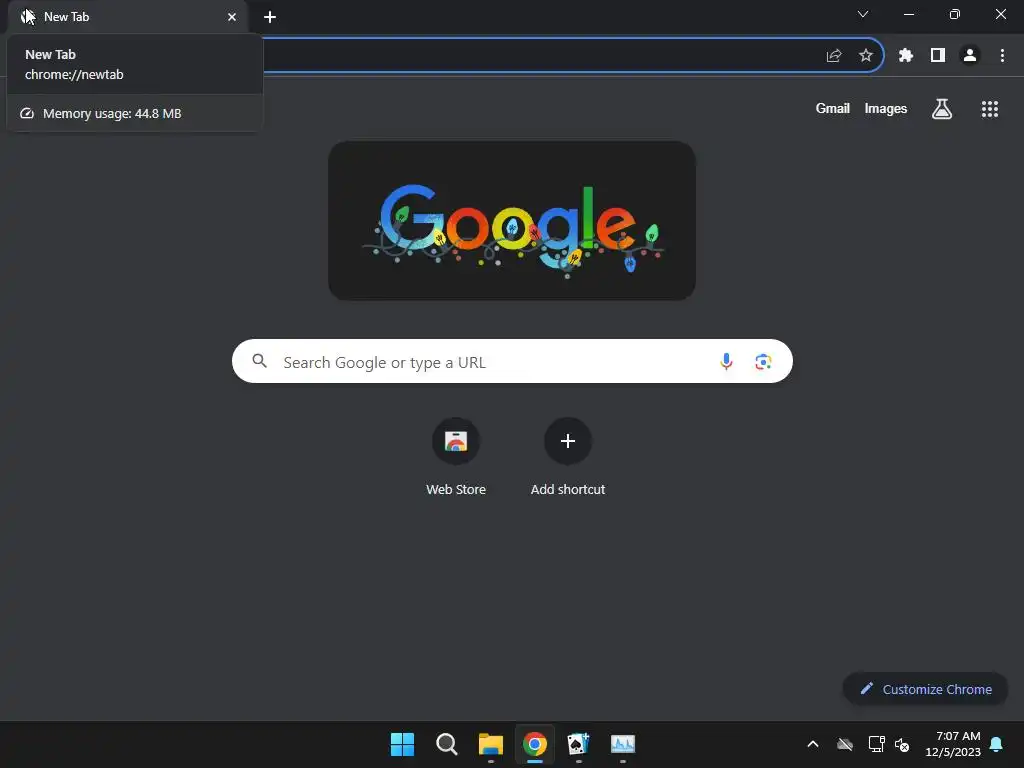This screenshot has width=1024, height=768.
Task: Open notifications bell icon
Action: 997,744
